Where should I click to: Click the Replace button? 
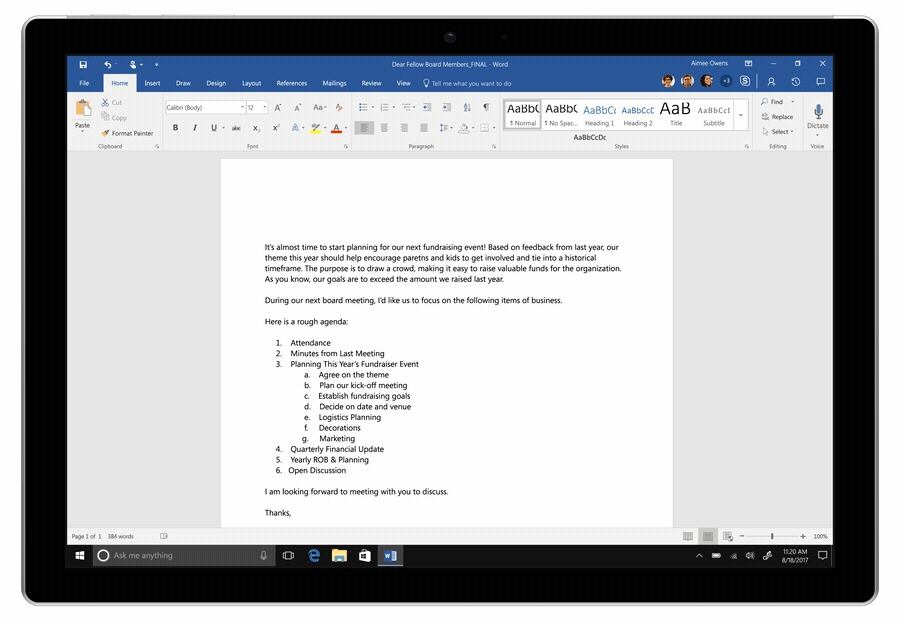point(777,117)
